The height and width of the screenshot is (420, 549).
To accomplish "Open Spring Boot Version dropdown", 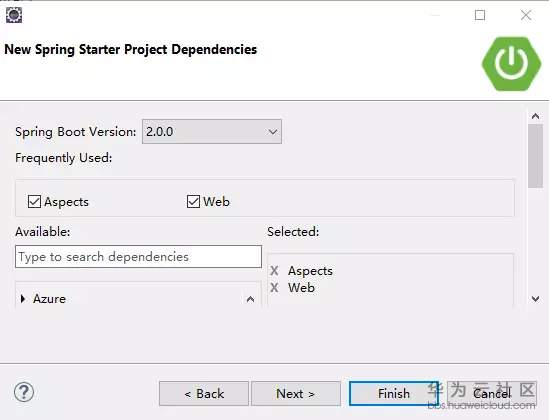I will 212,132.
